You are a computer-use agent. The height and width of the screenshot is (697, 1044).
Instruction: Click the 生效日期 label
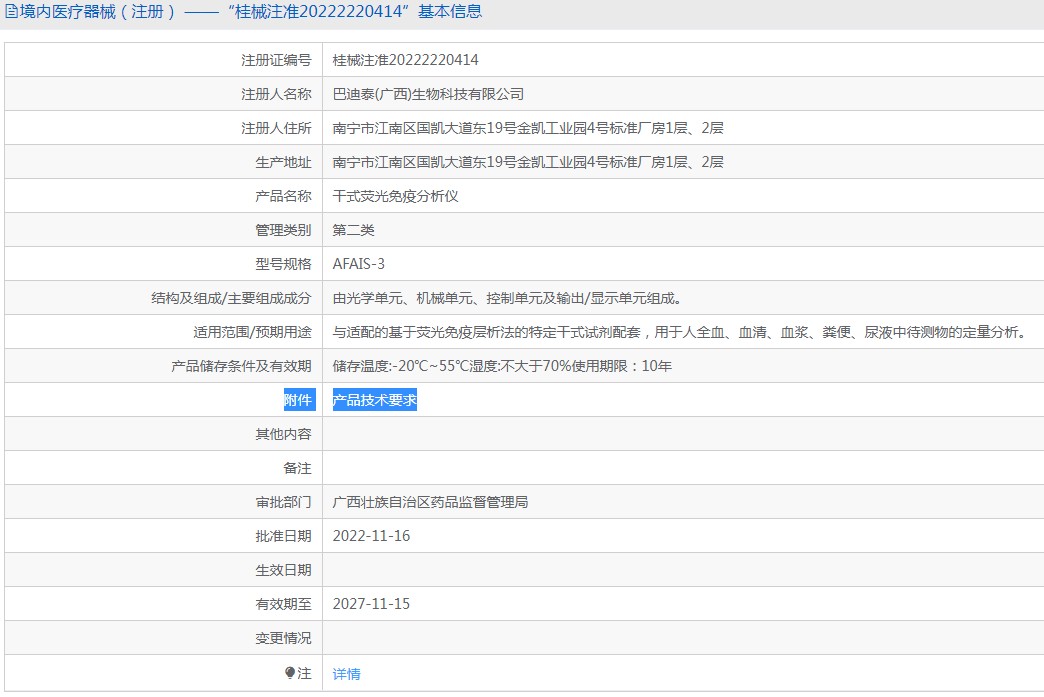284,570
